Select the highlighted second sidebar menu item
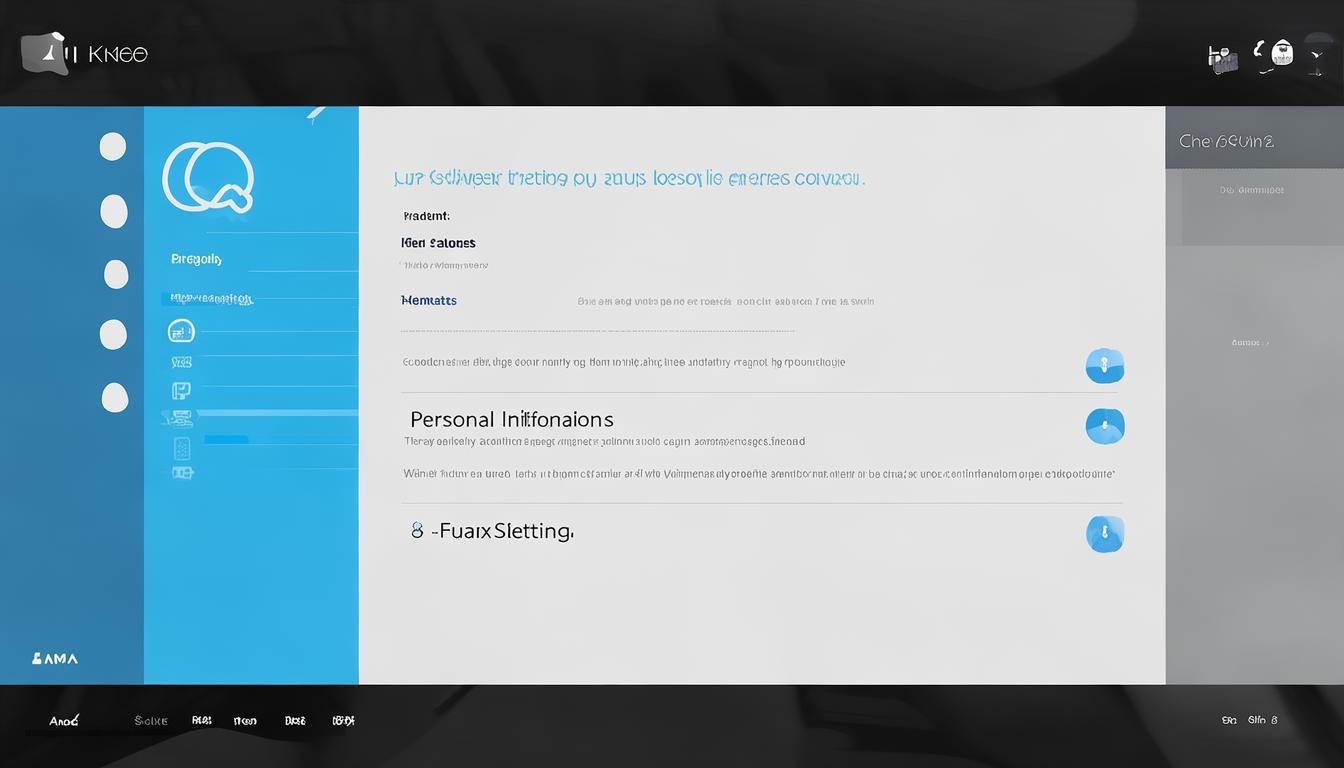 coord(210,298)
